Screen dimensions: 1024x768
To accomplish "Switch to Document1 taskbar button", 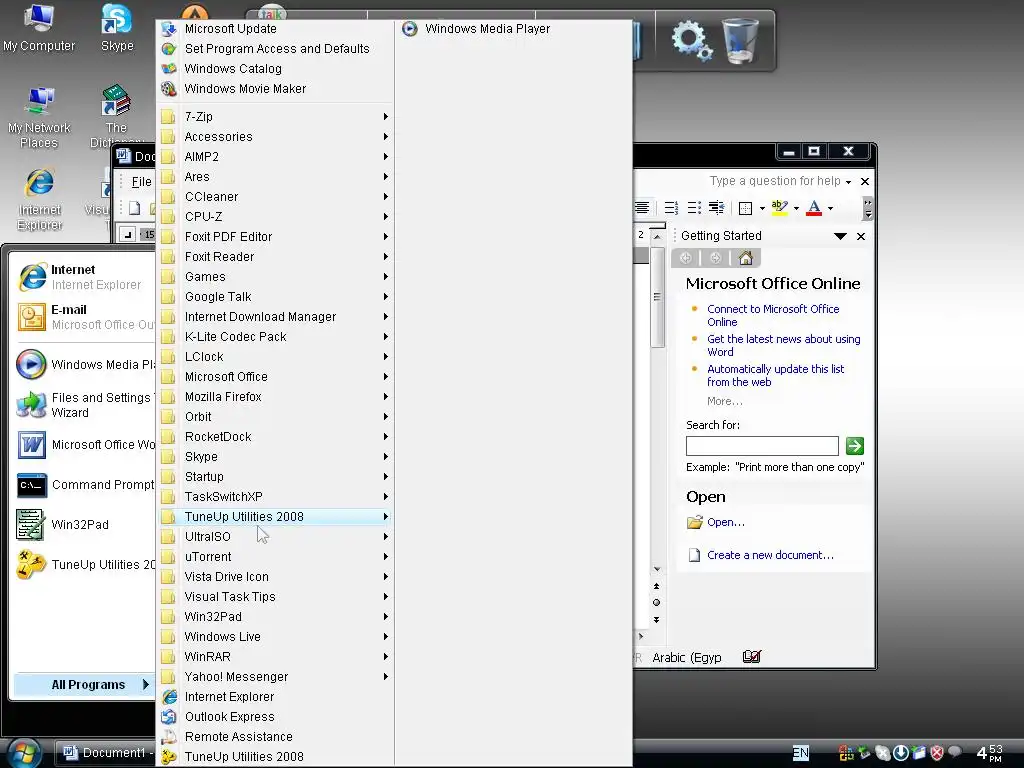I will [x=104, y=753].
